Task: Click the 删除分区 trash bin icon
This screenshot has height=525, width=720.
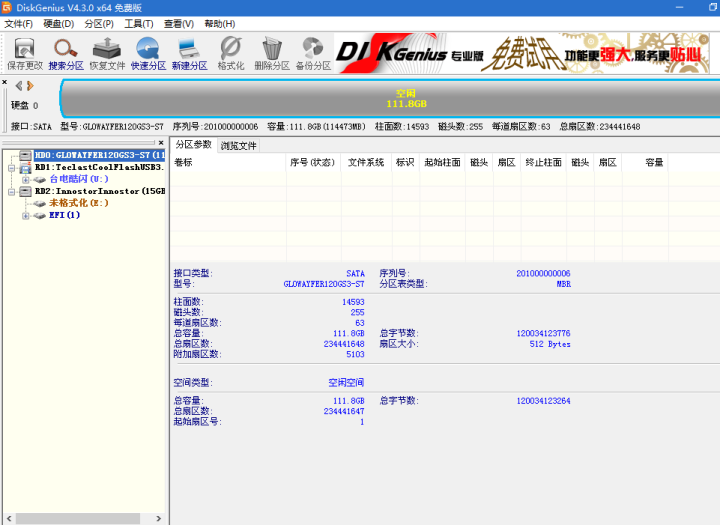Action: coord(271,52)
